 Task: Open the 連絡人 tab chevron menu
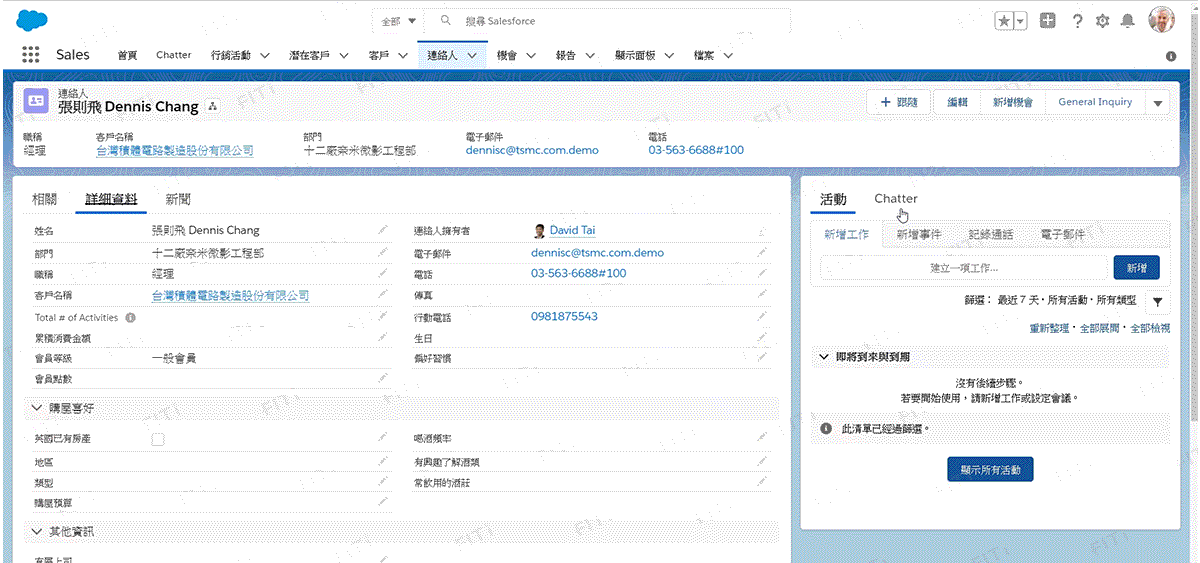click(x=471, y=56)
